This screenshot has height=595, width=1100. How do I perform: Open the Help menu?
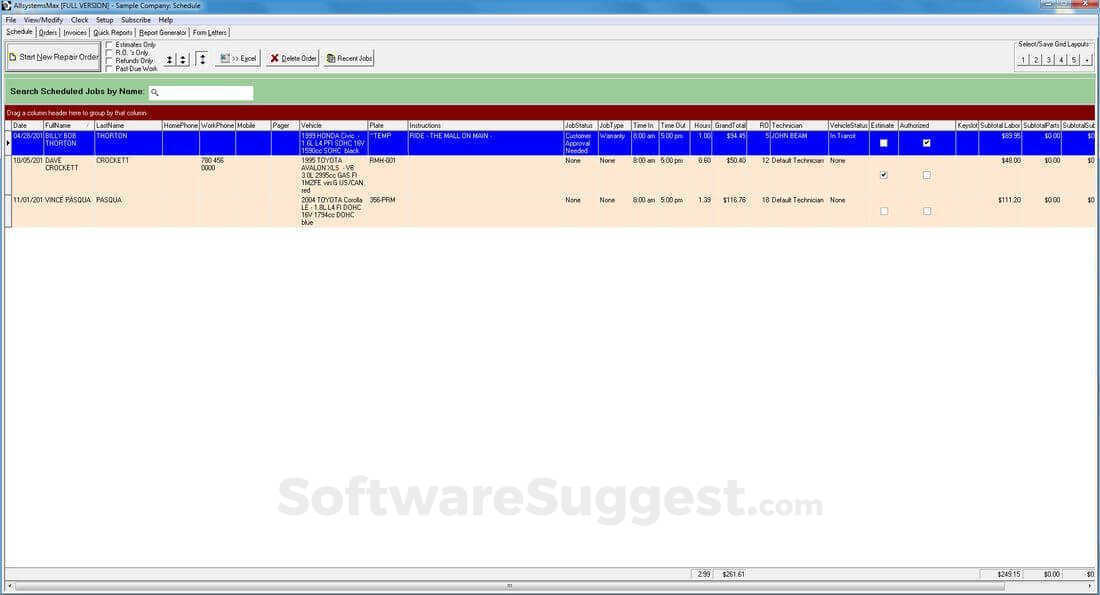[166, 20]
